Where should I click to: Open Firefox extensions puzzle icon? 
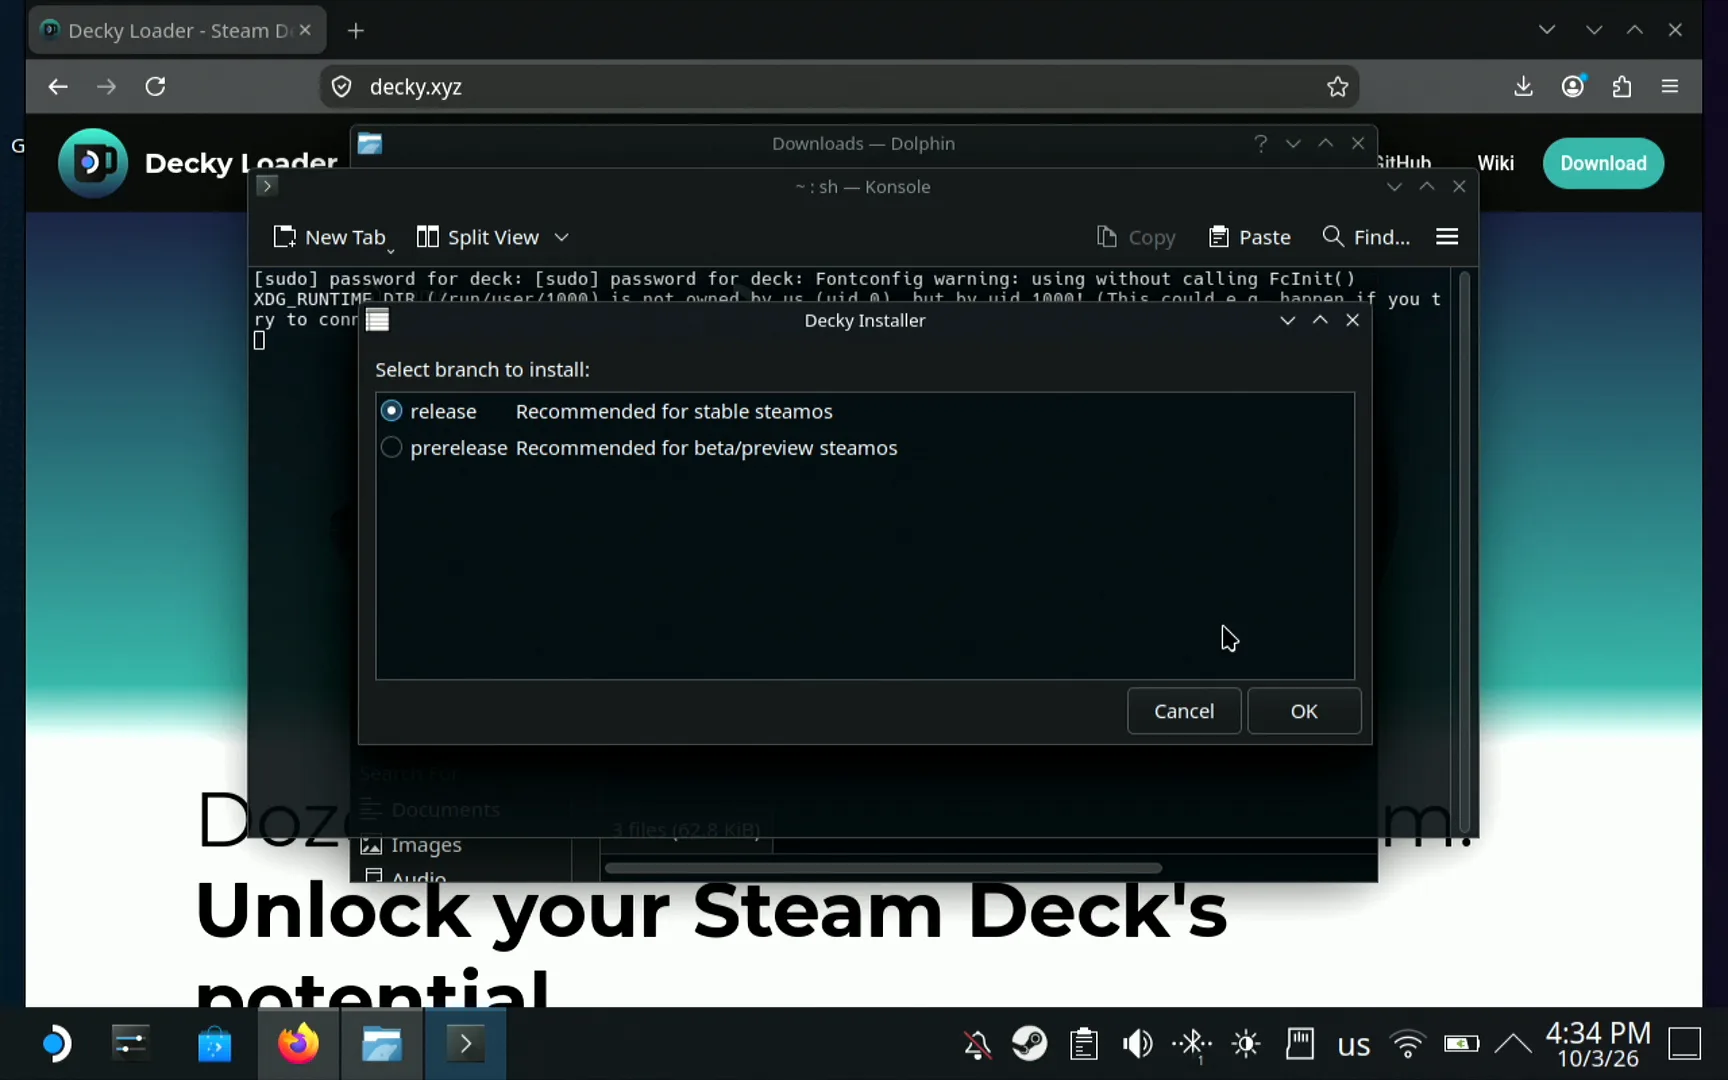coord(1622,86)
